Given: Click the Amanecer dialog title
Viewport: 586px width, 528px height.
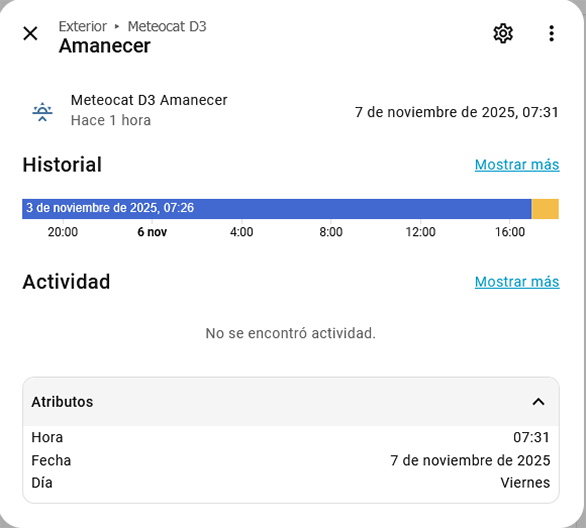Looking at the screenshot, I should [x=105, y=46].
